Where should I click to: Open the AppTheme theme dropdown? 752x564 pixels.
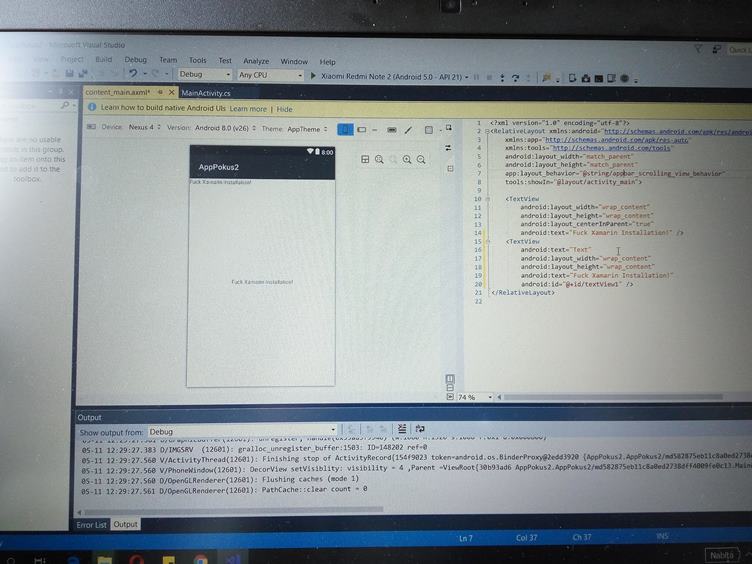[x=307, y=129]
